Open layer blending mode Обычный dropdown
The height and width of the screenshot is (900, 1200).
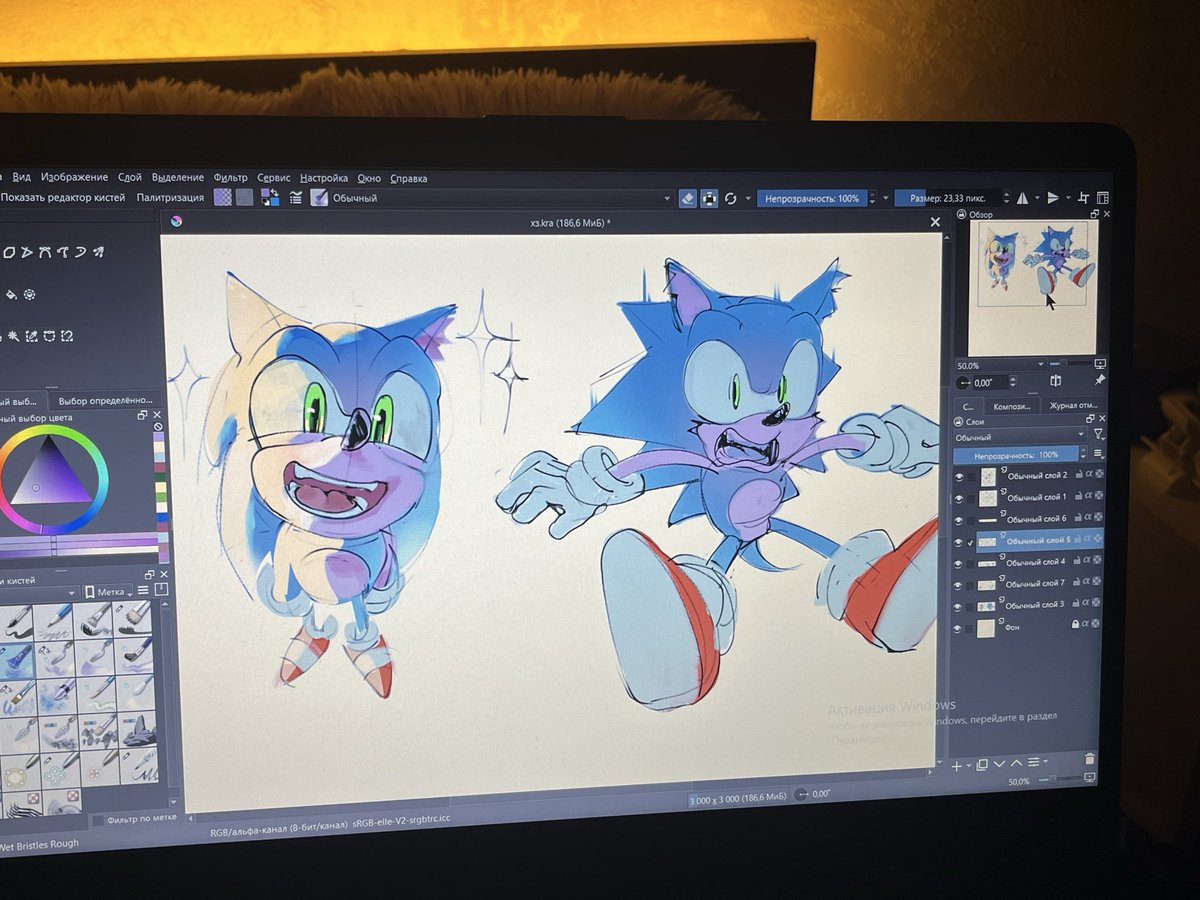pos(1020,438)
